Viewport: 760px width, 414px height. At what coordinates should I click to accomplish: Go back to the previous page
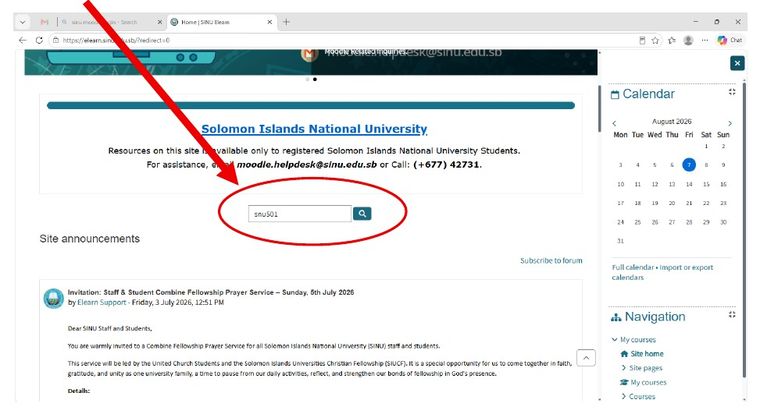tap(22, 40)
